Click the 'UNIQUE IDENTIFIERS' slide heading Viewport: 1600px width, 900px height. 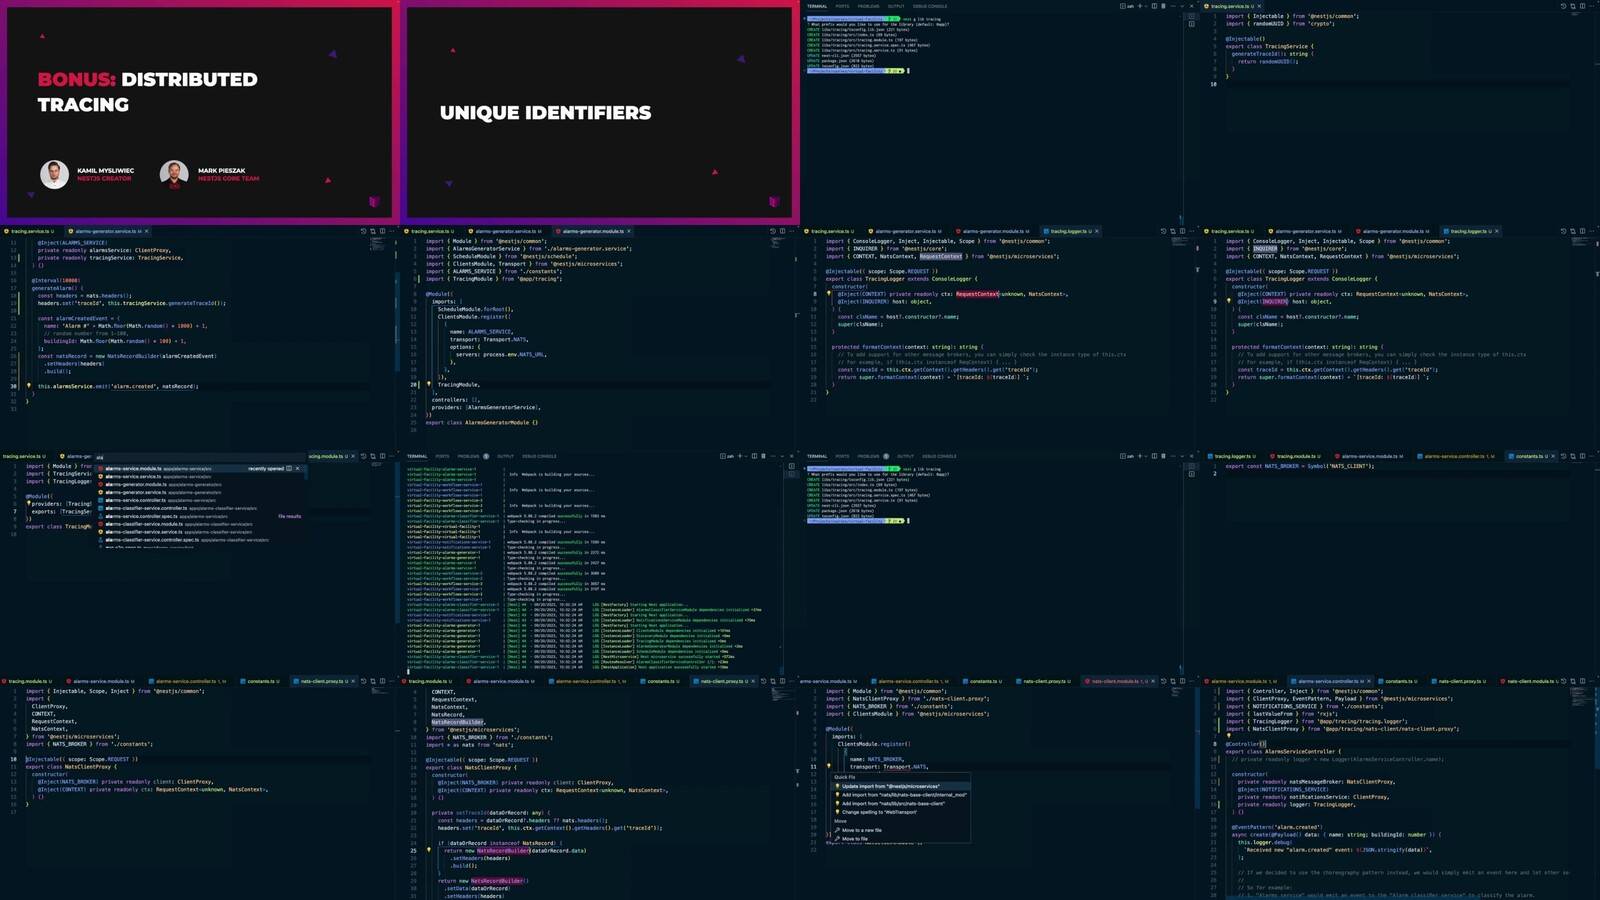click(x=545, y=113)
